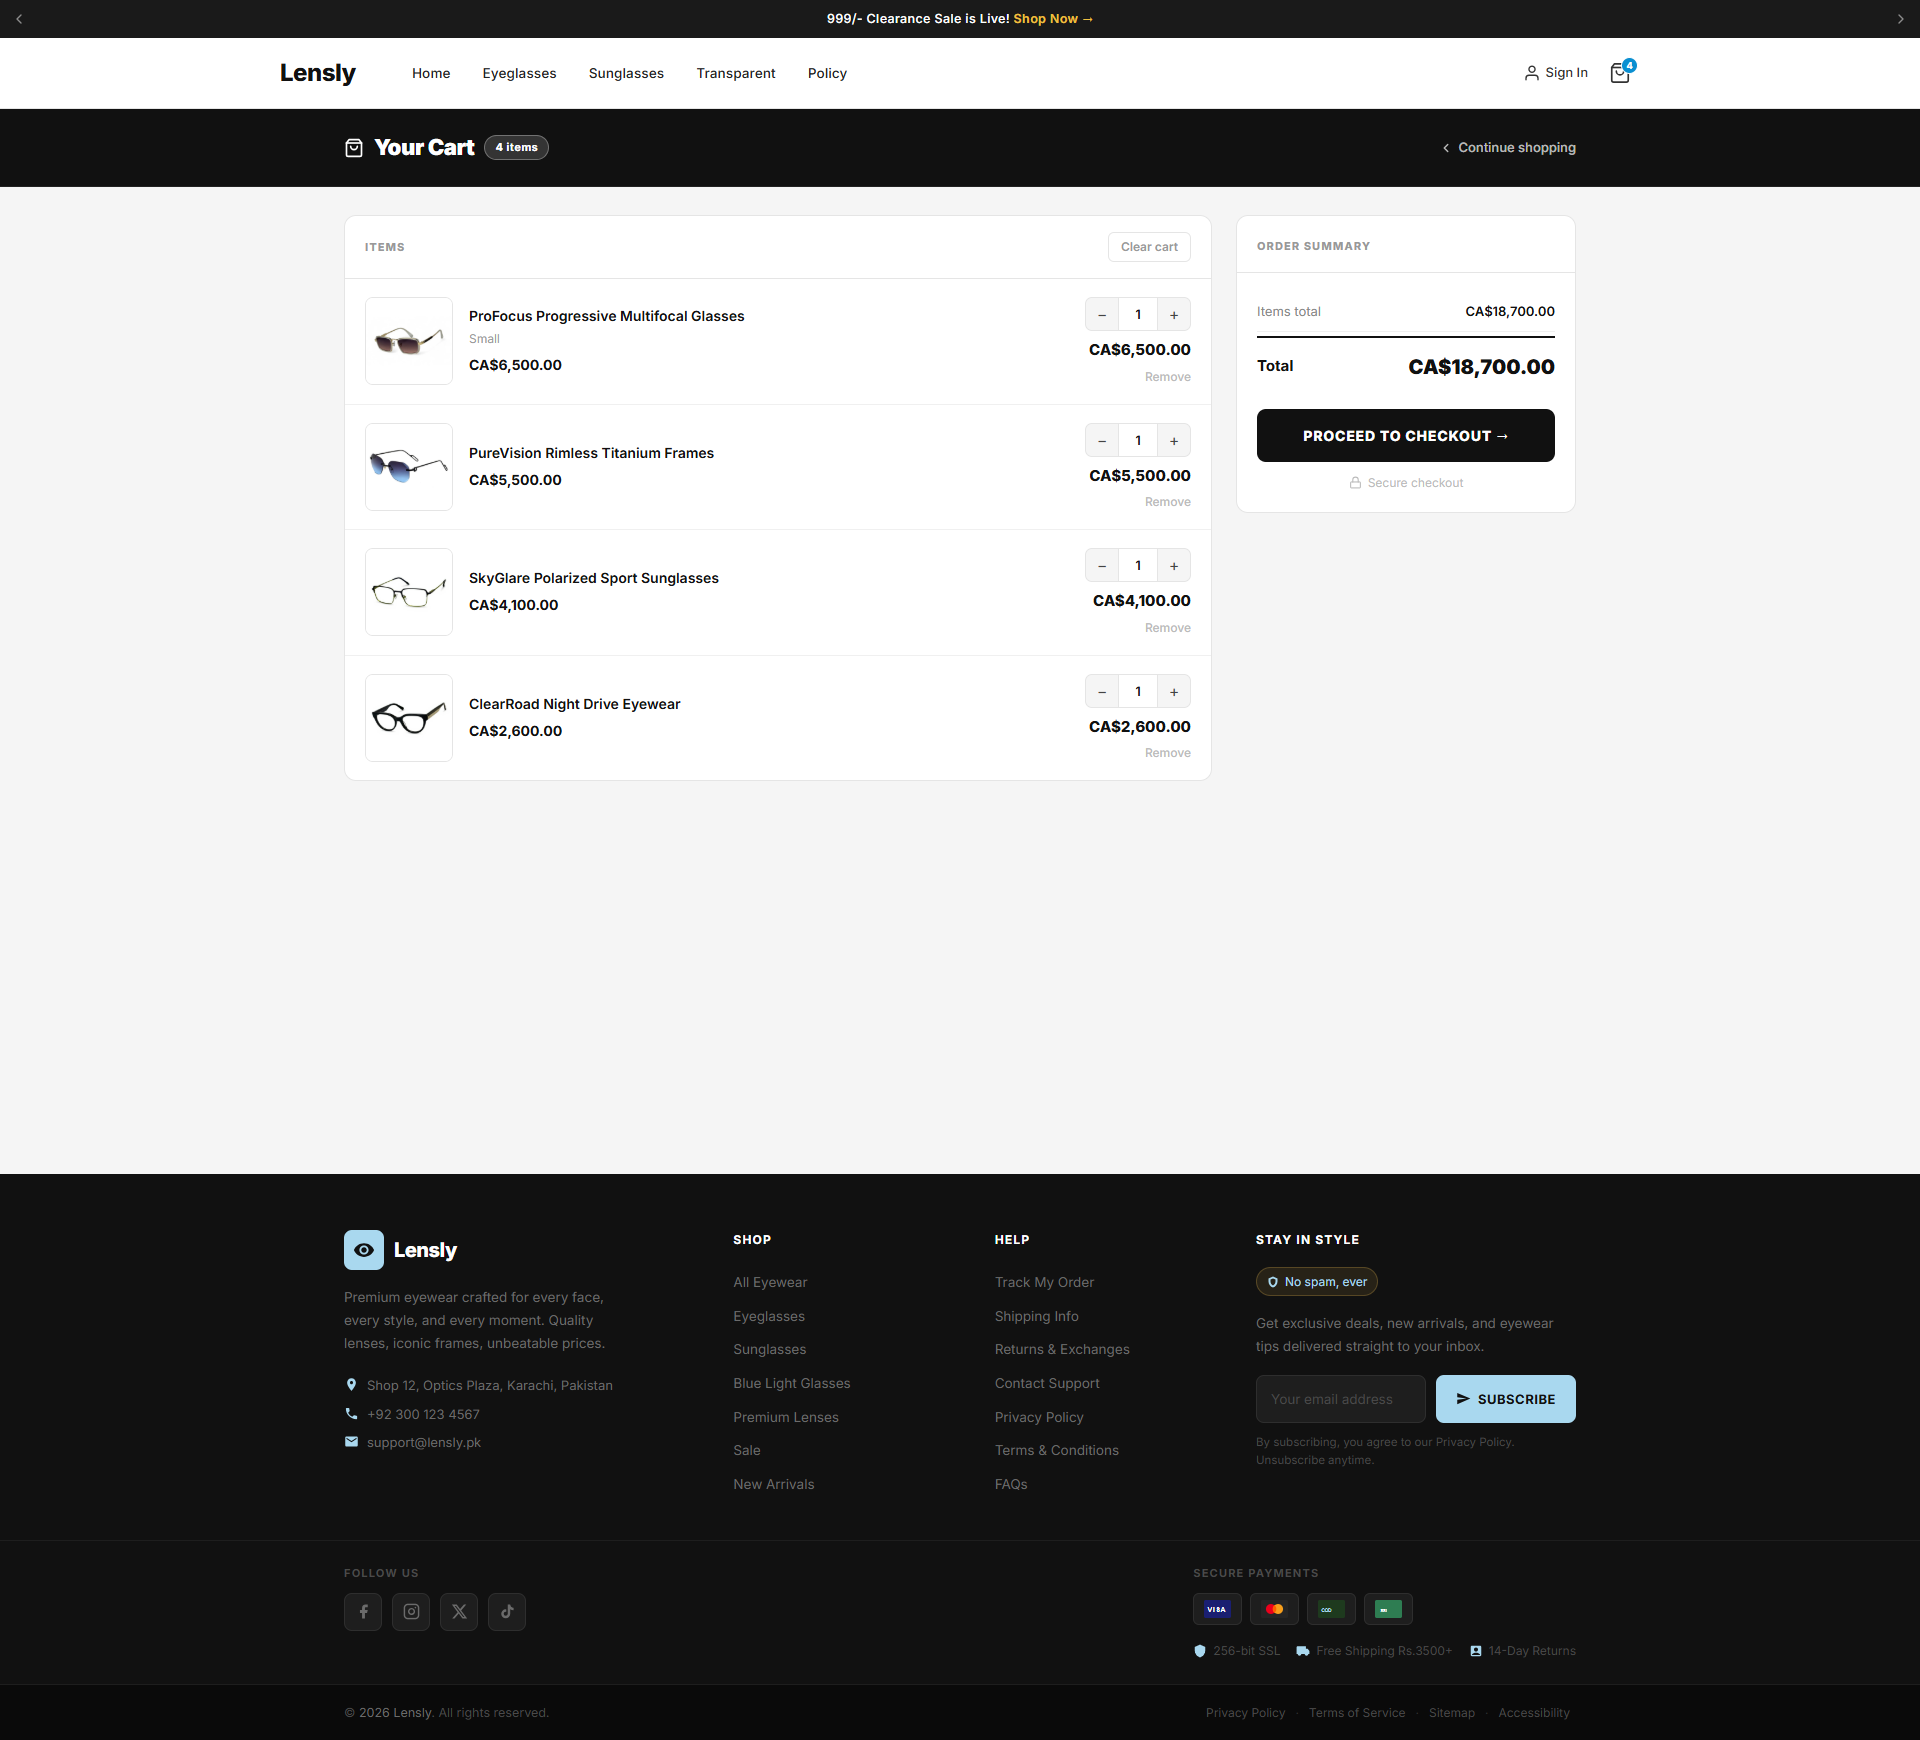Open the TikTok social icon

click(507, 1611)
